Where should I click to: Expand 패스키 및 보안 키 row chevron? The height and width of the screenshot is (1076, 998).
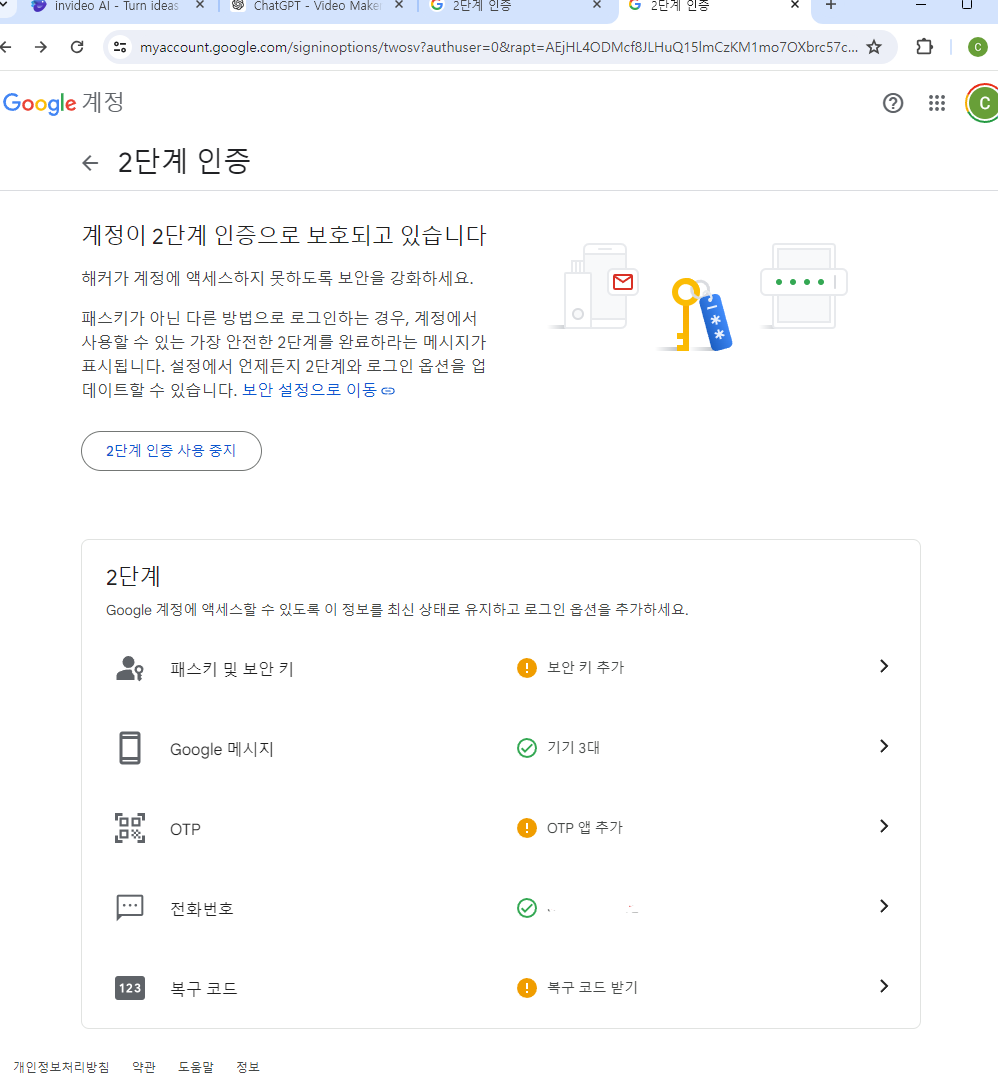pyautogui.click(x=884, y=666)
